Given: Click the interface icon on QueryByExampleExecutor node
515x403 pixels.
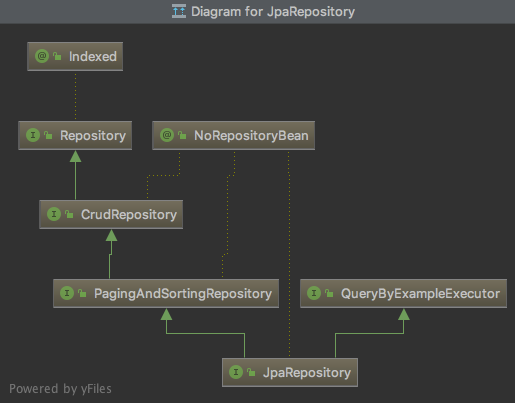Looking at the screenshot, I should point(314,293).
